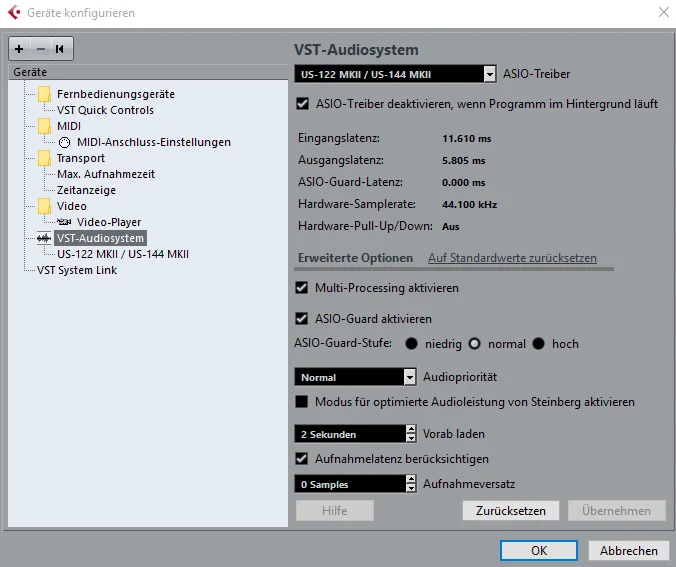Disable ASIO-Guard aktivieren checkbox

[302, 319]
